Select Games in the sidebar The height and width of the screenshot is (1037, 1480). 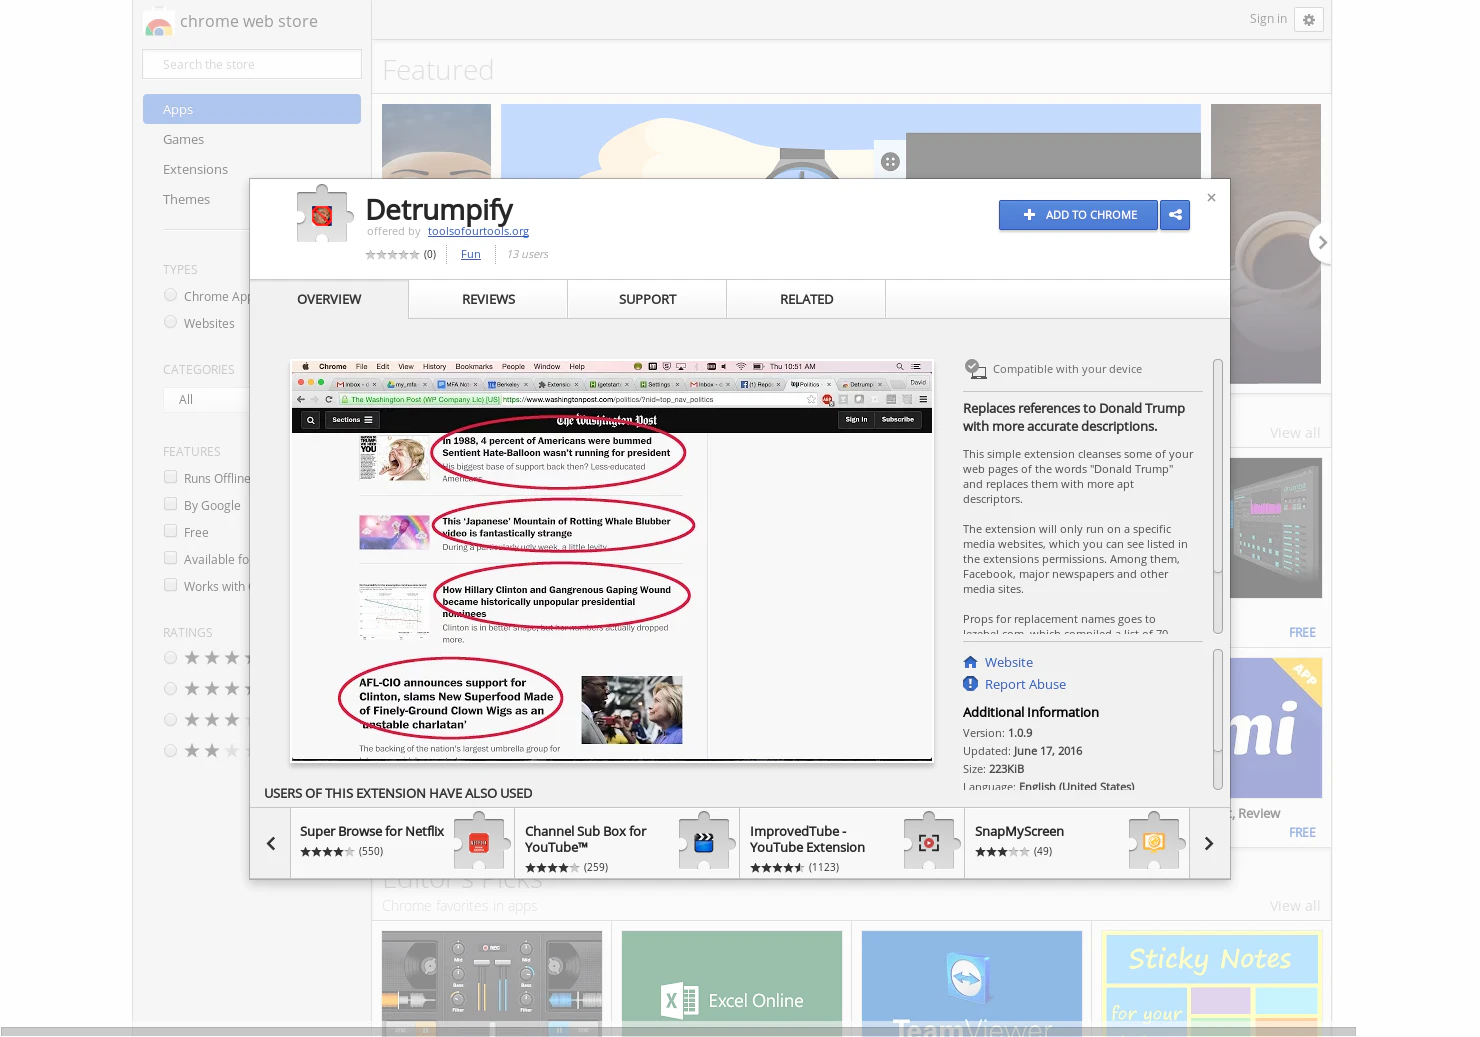click(x=183, y=139)
